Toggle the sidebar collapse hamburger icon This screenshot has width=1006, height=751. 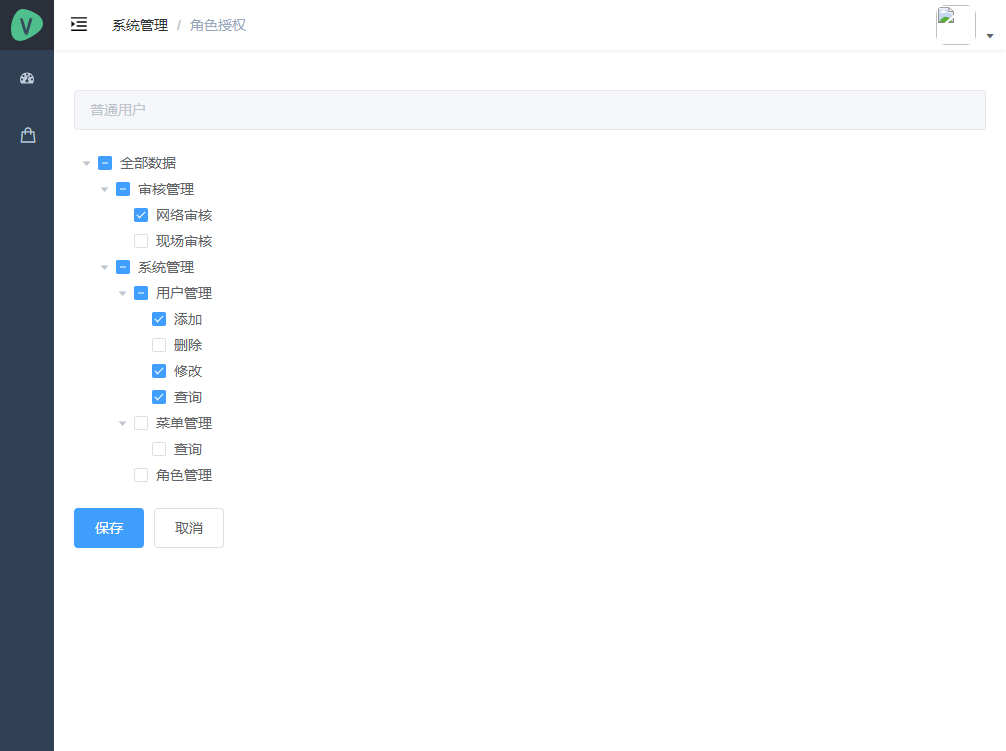(x=79, y=24)
